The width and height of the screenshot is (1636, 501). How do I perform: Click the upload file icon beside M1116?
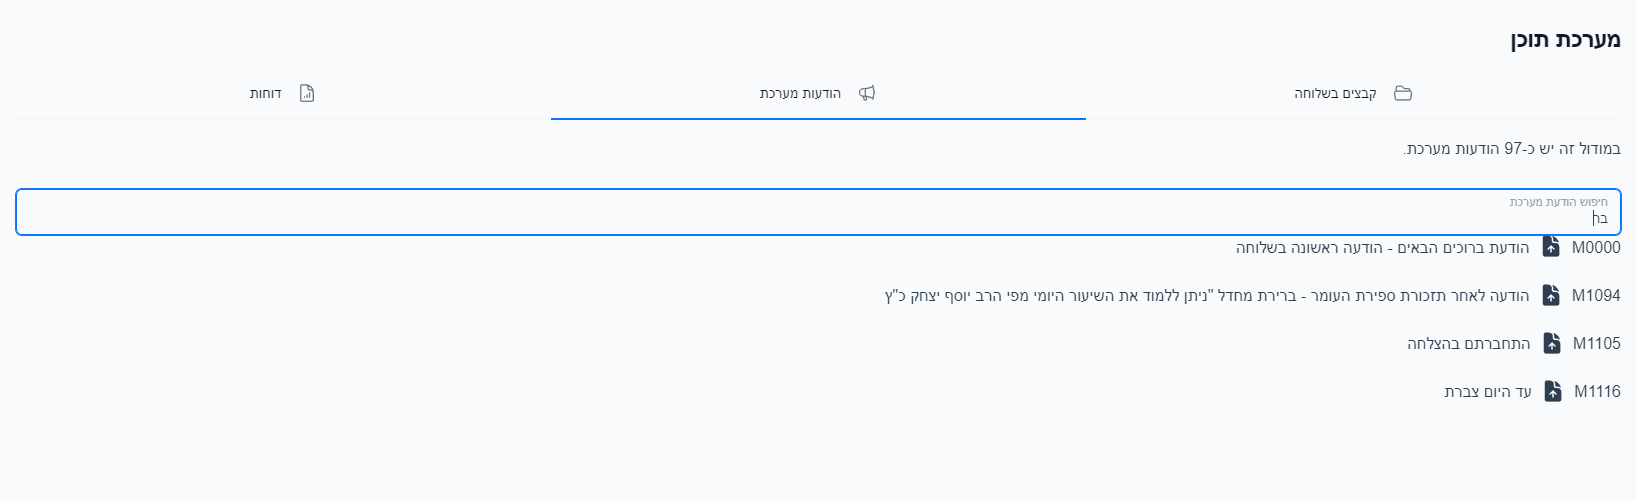click(x=1553, y=391)
